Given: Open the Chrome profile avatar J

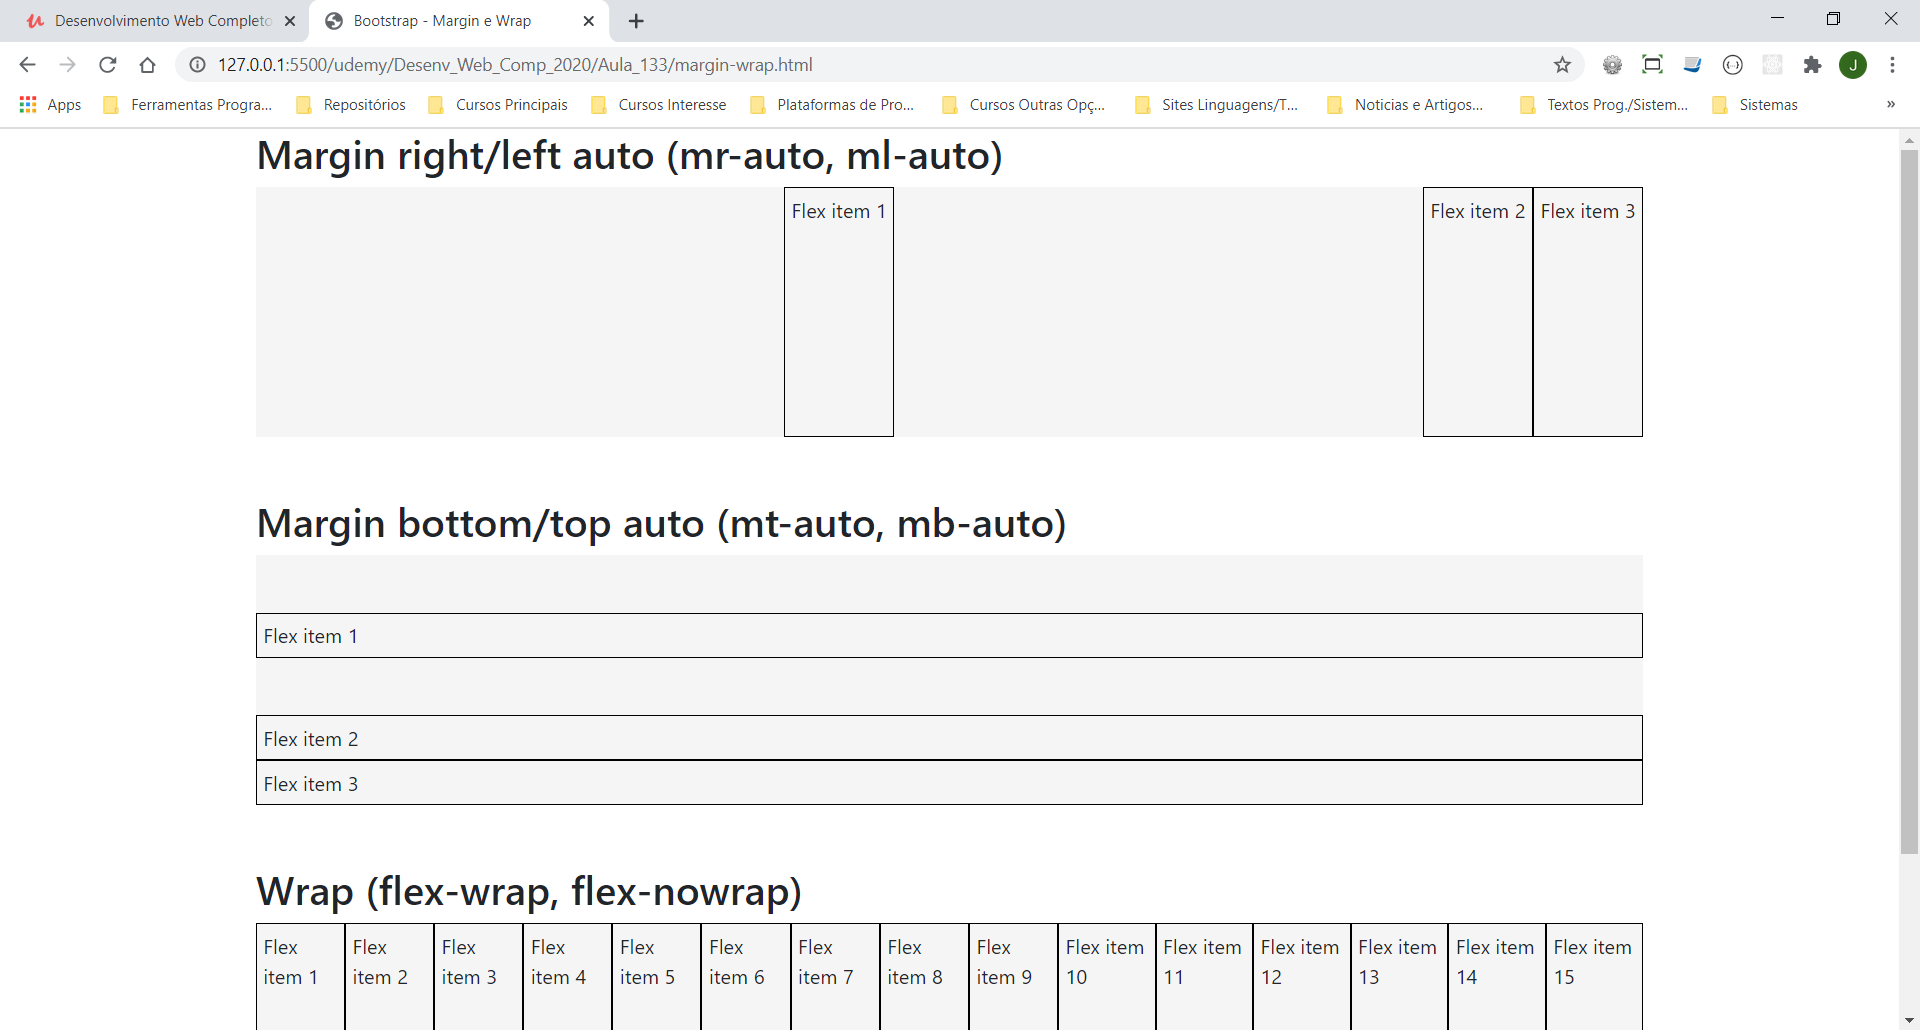Looking at the screenshot, I should (x=1853, y=65).
